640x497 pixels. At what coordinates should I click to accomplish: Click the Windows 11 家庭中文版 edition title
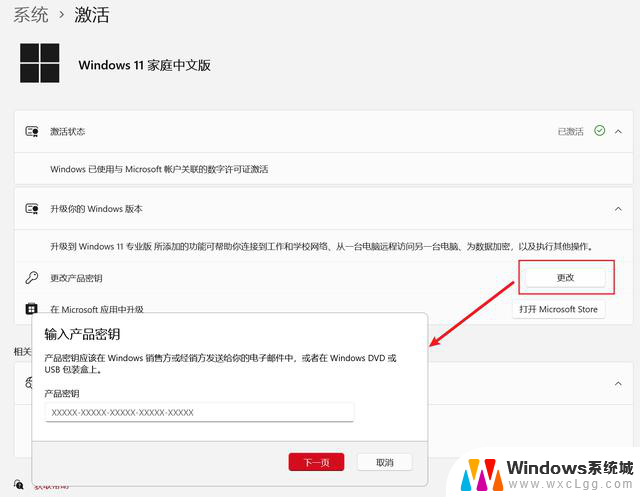point(144,65)
